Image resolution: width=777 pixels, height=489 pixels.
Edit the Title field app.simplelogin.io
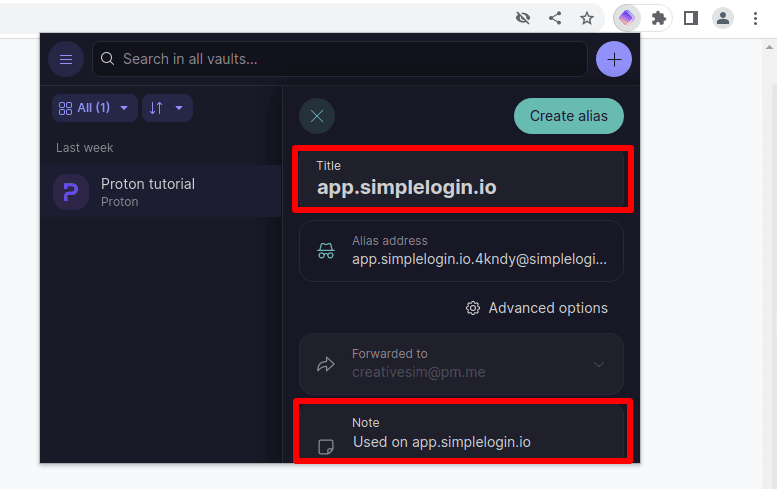pyautogui.click(x=461, y=179)
